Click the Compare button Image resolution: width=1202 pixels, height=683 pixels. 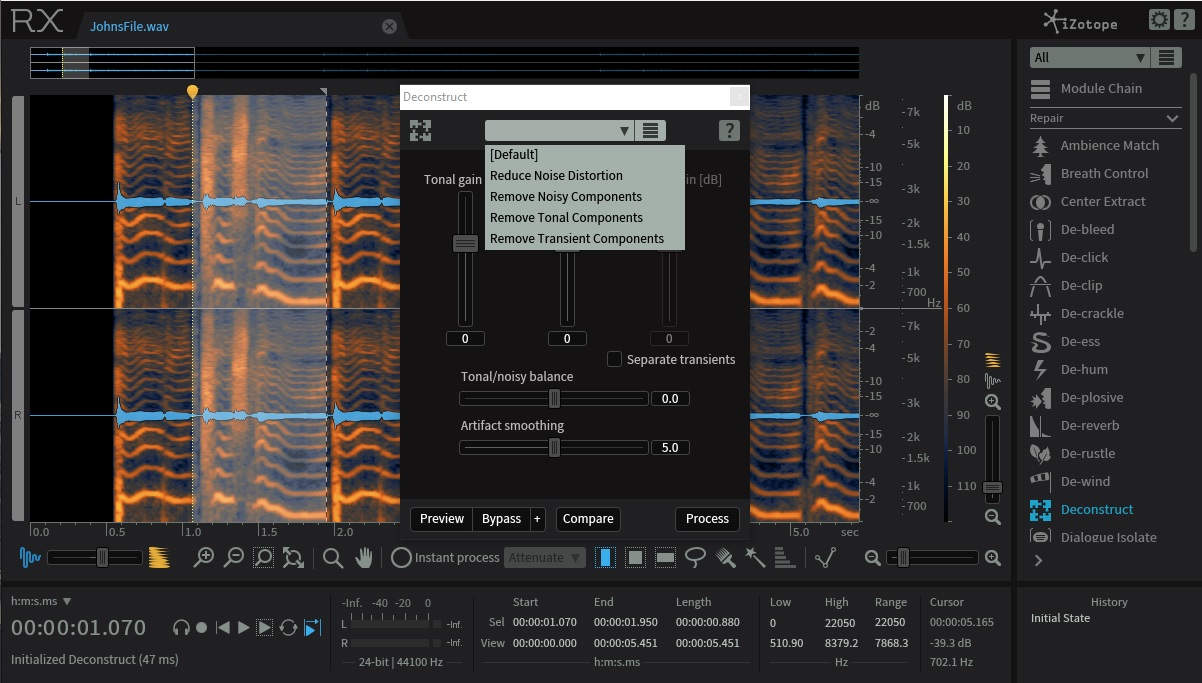coord(588,519)
